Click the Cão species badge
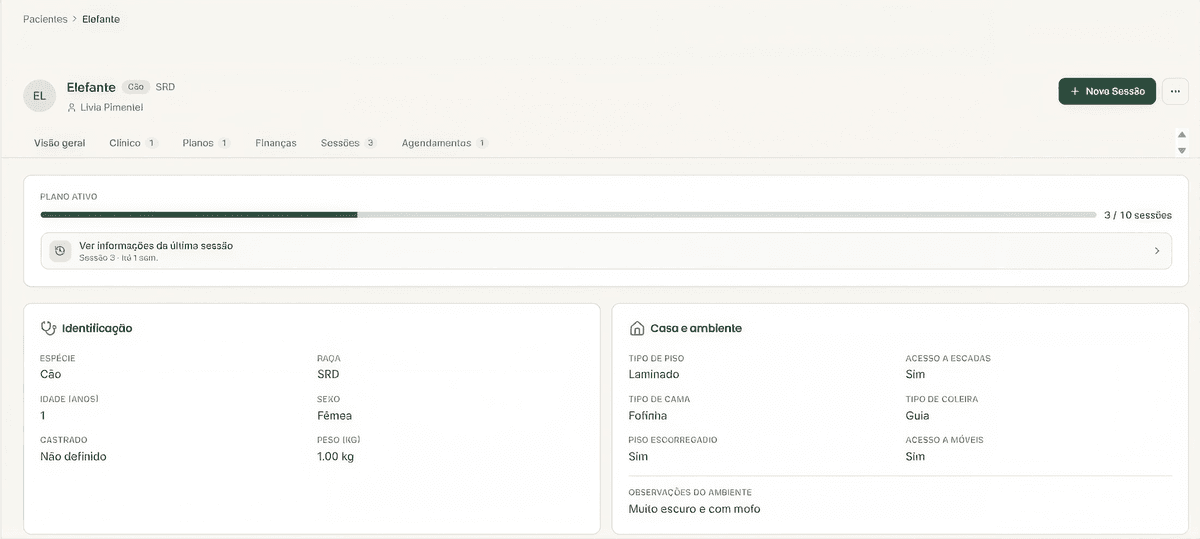Image resolution: width=1200 pixels, height=539 pixels. (x=136, y=87)
